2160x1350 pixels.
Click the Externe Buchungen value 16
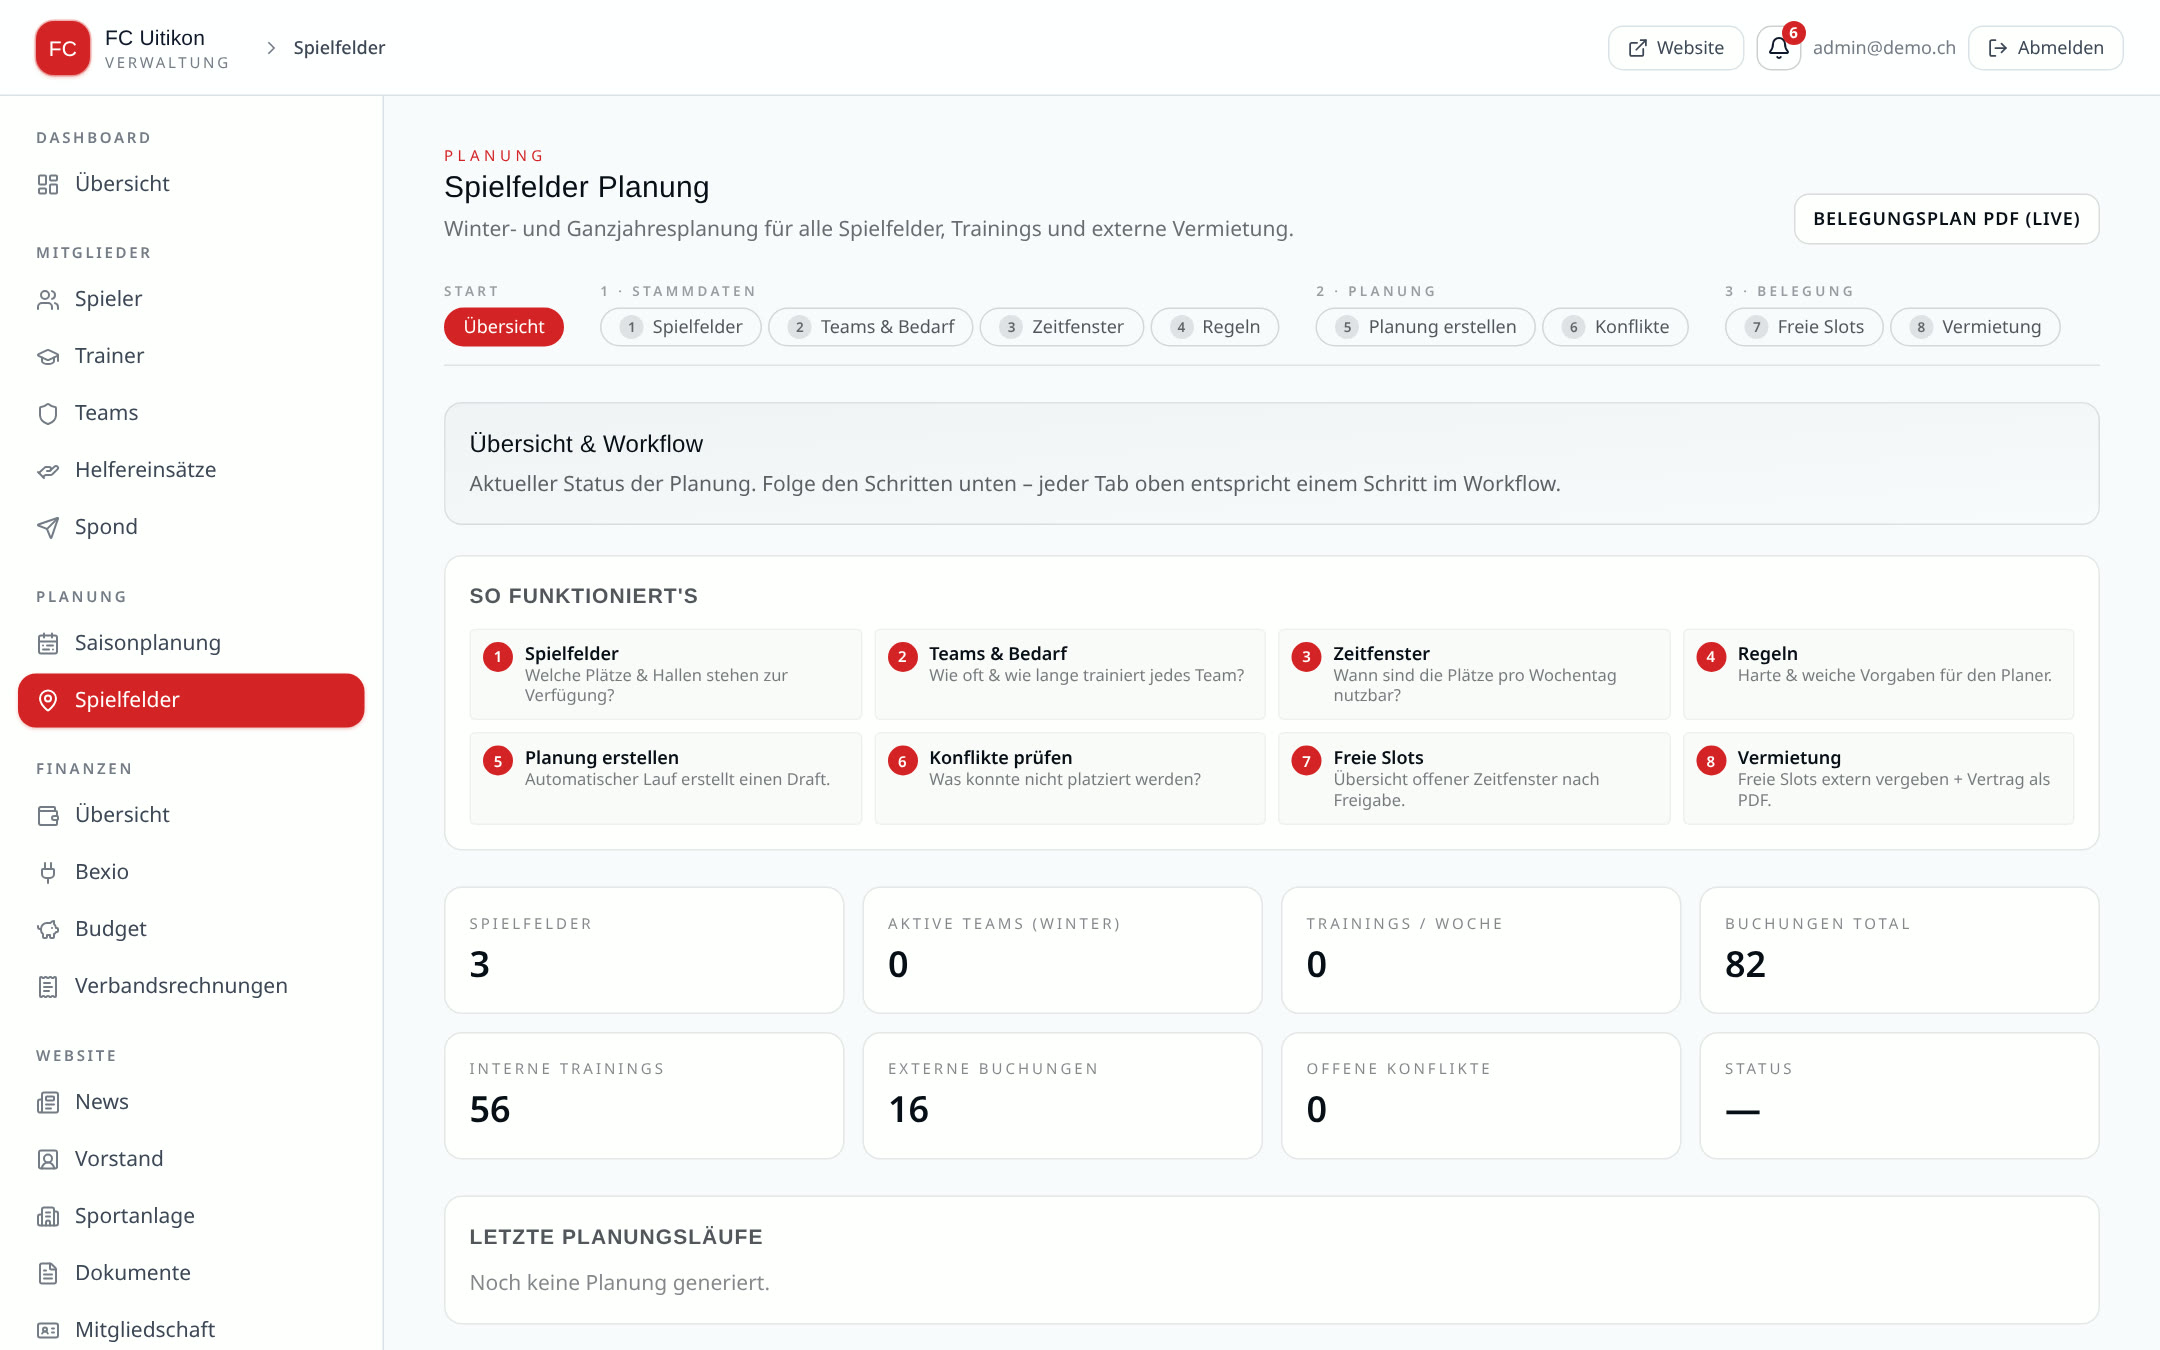tap(908, 1109)
